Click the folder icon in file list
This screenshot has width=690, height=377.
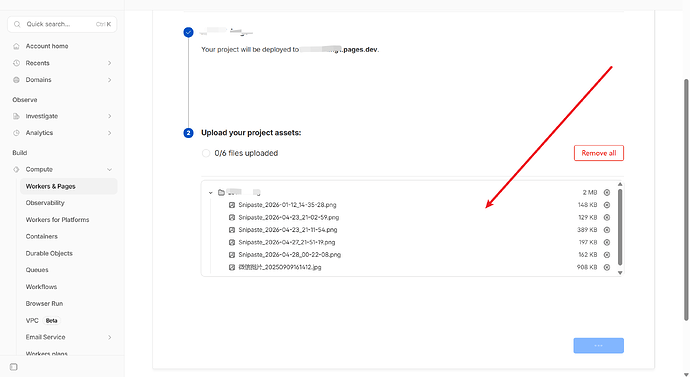pos(221,192)
